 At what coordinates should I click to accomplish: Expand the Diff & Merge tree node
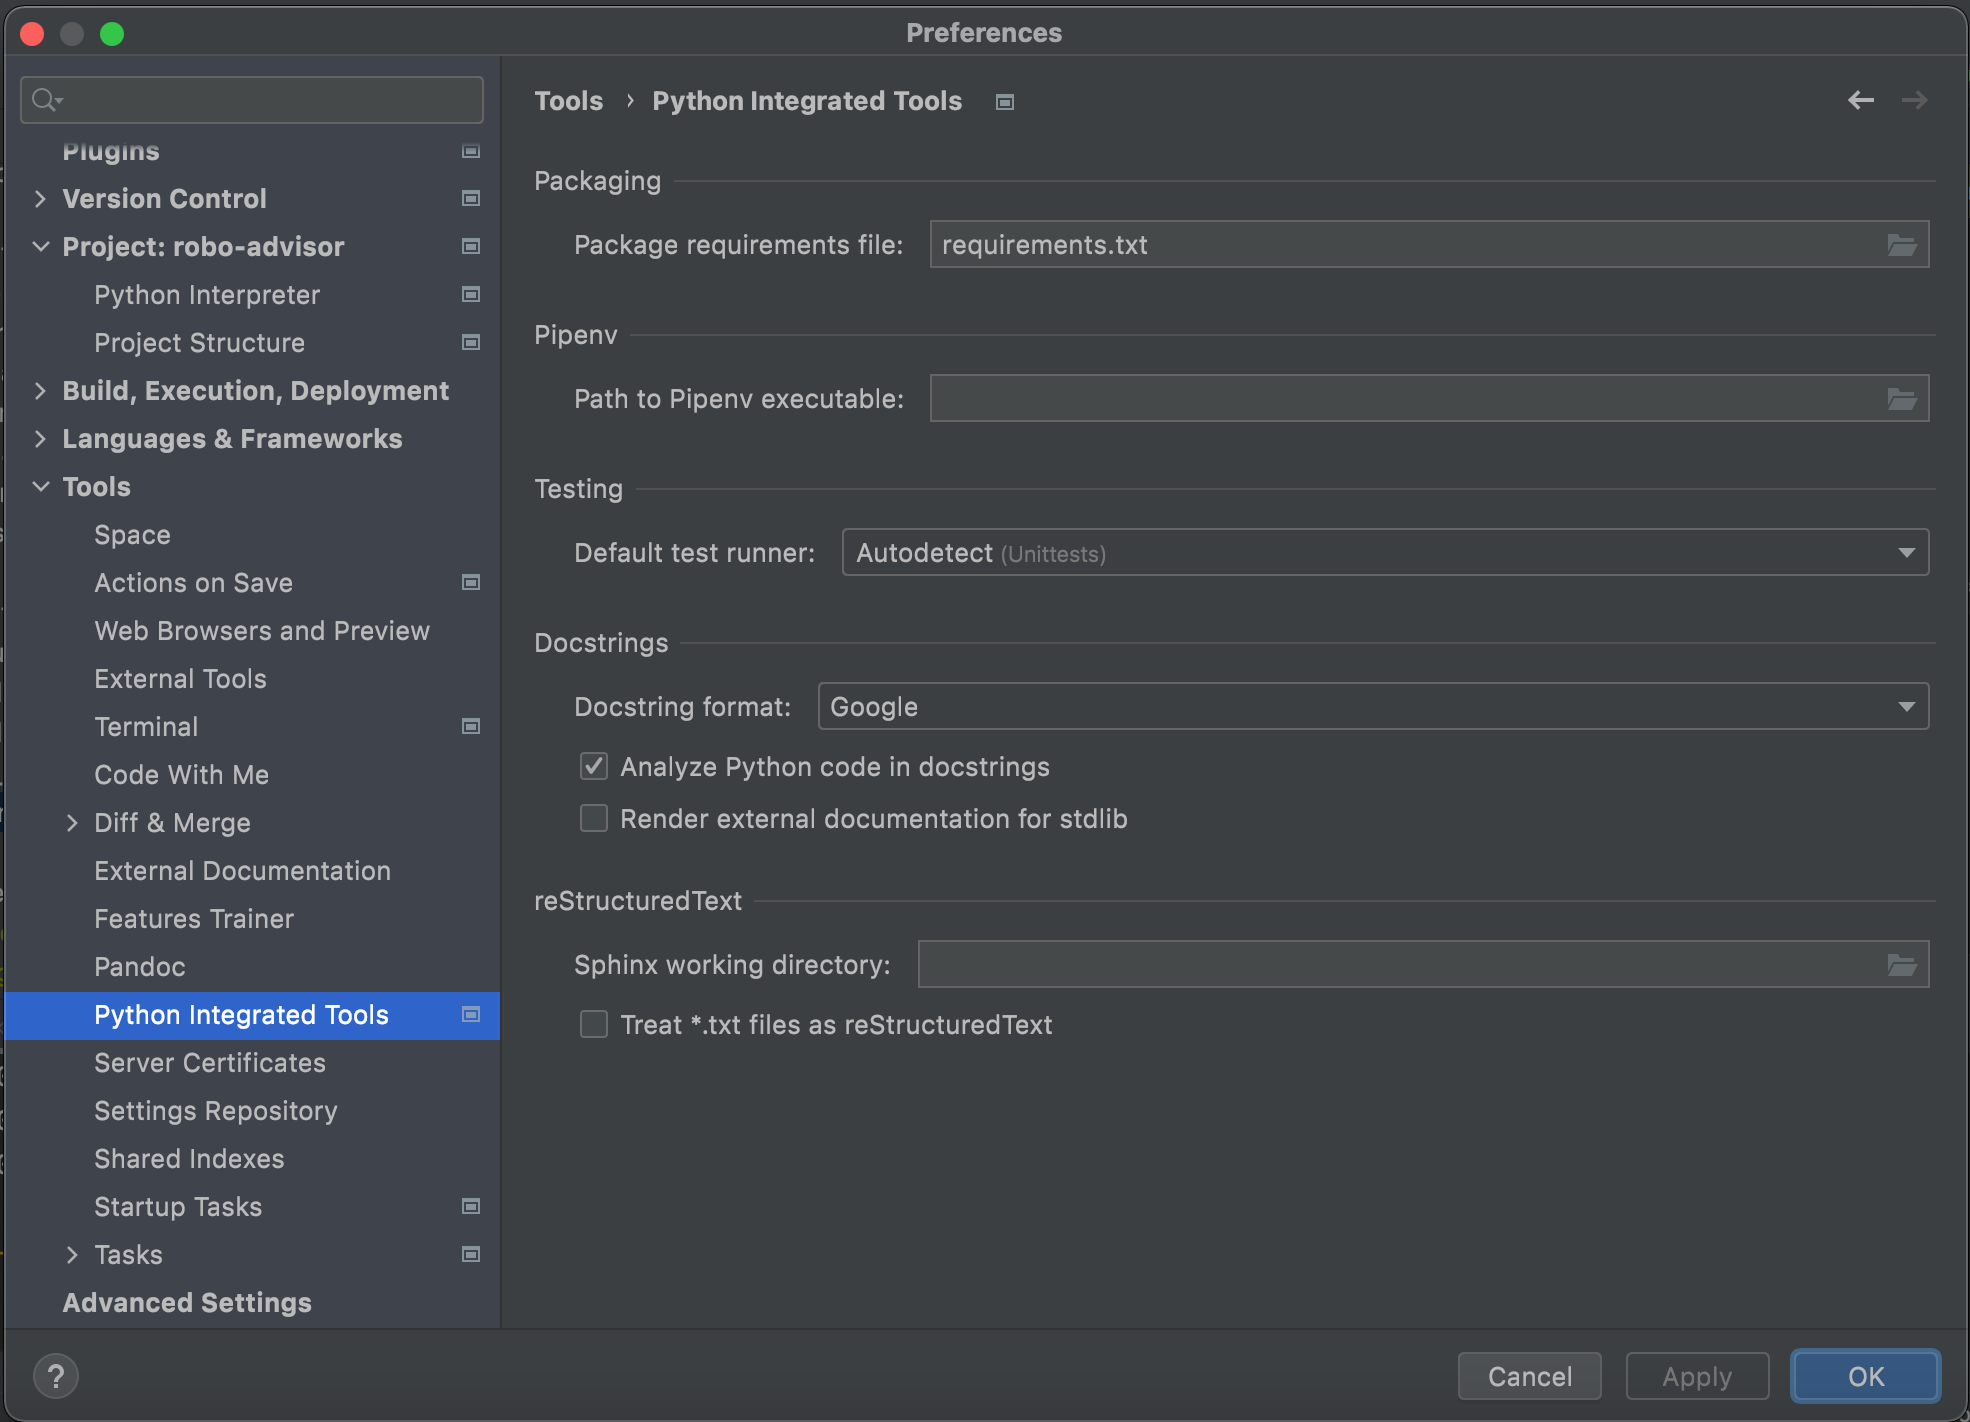[x=72, y=823]
